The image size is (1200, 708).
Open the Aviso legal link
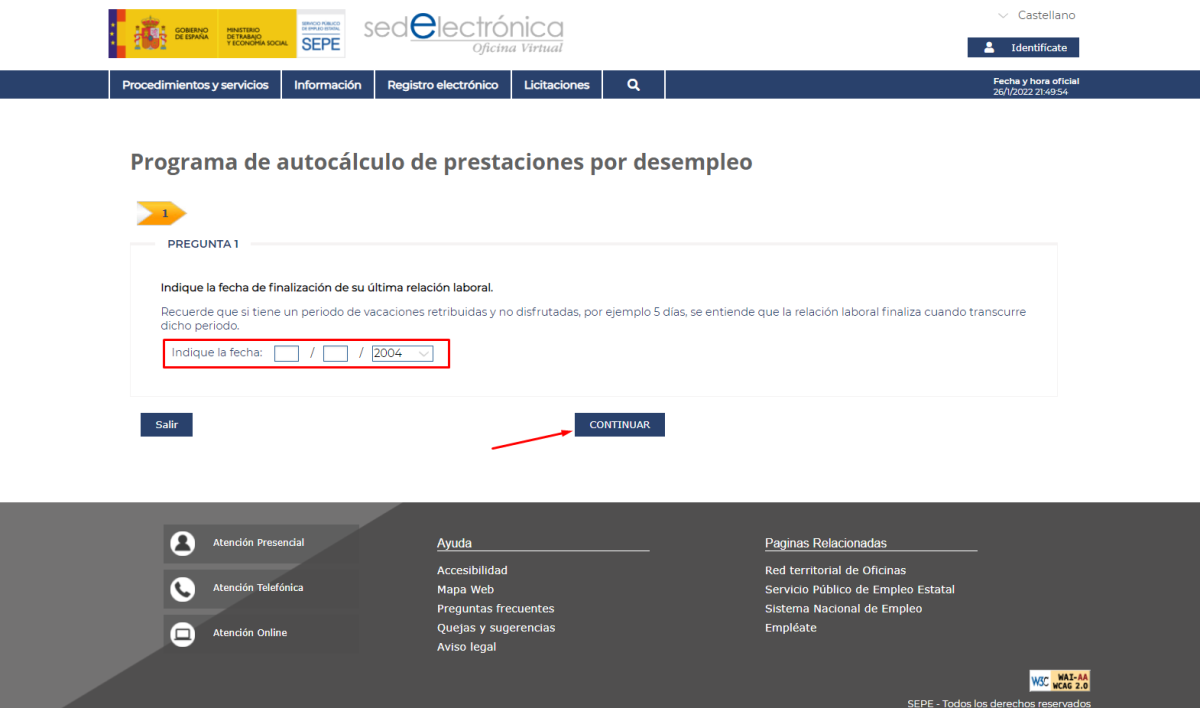[x=467, y=647]
